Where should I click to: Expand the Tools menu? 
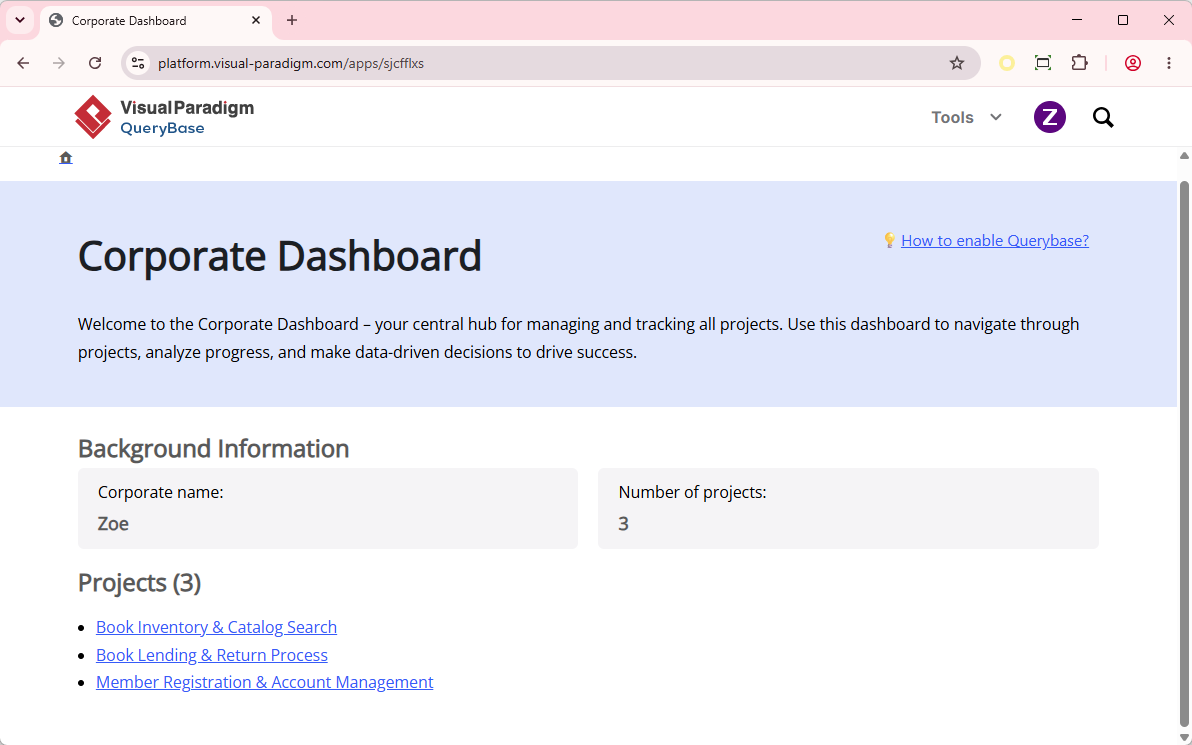pos(966,117)
